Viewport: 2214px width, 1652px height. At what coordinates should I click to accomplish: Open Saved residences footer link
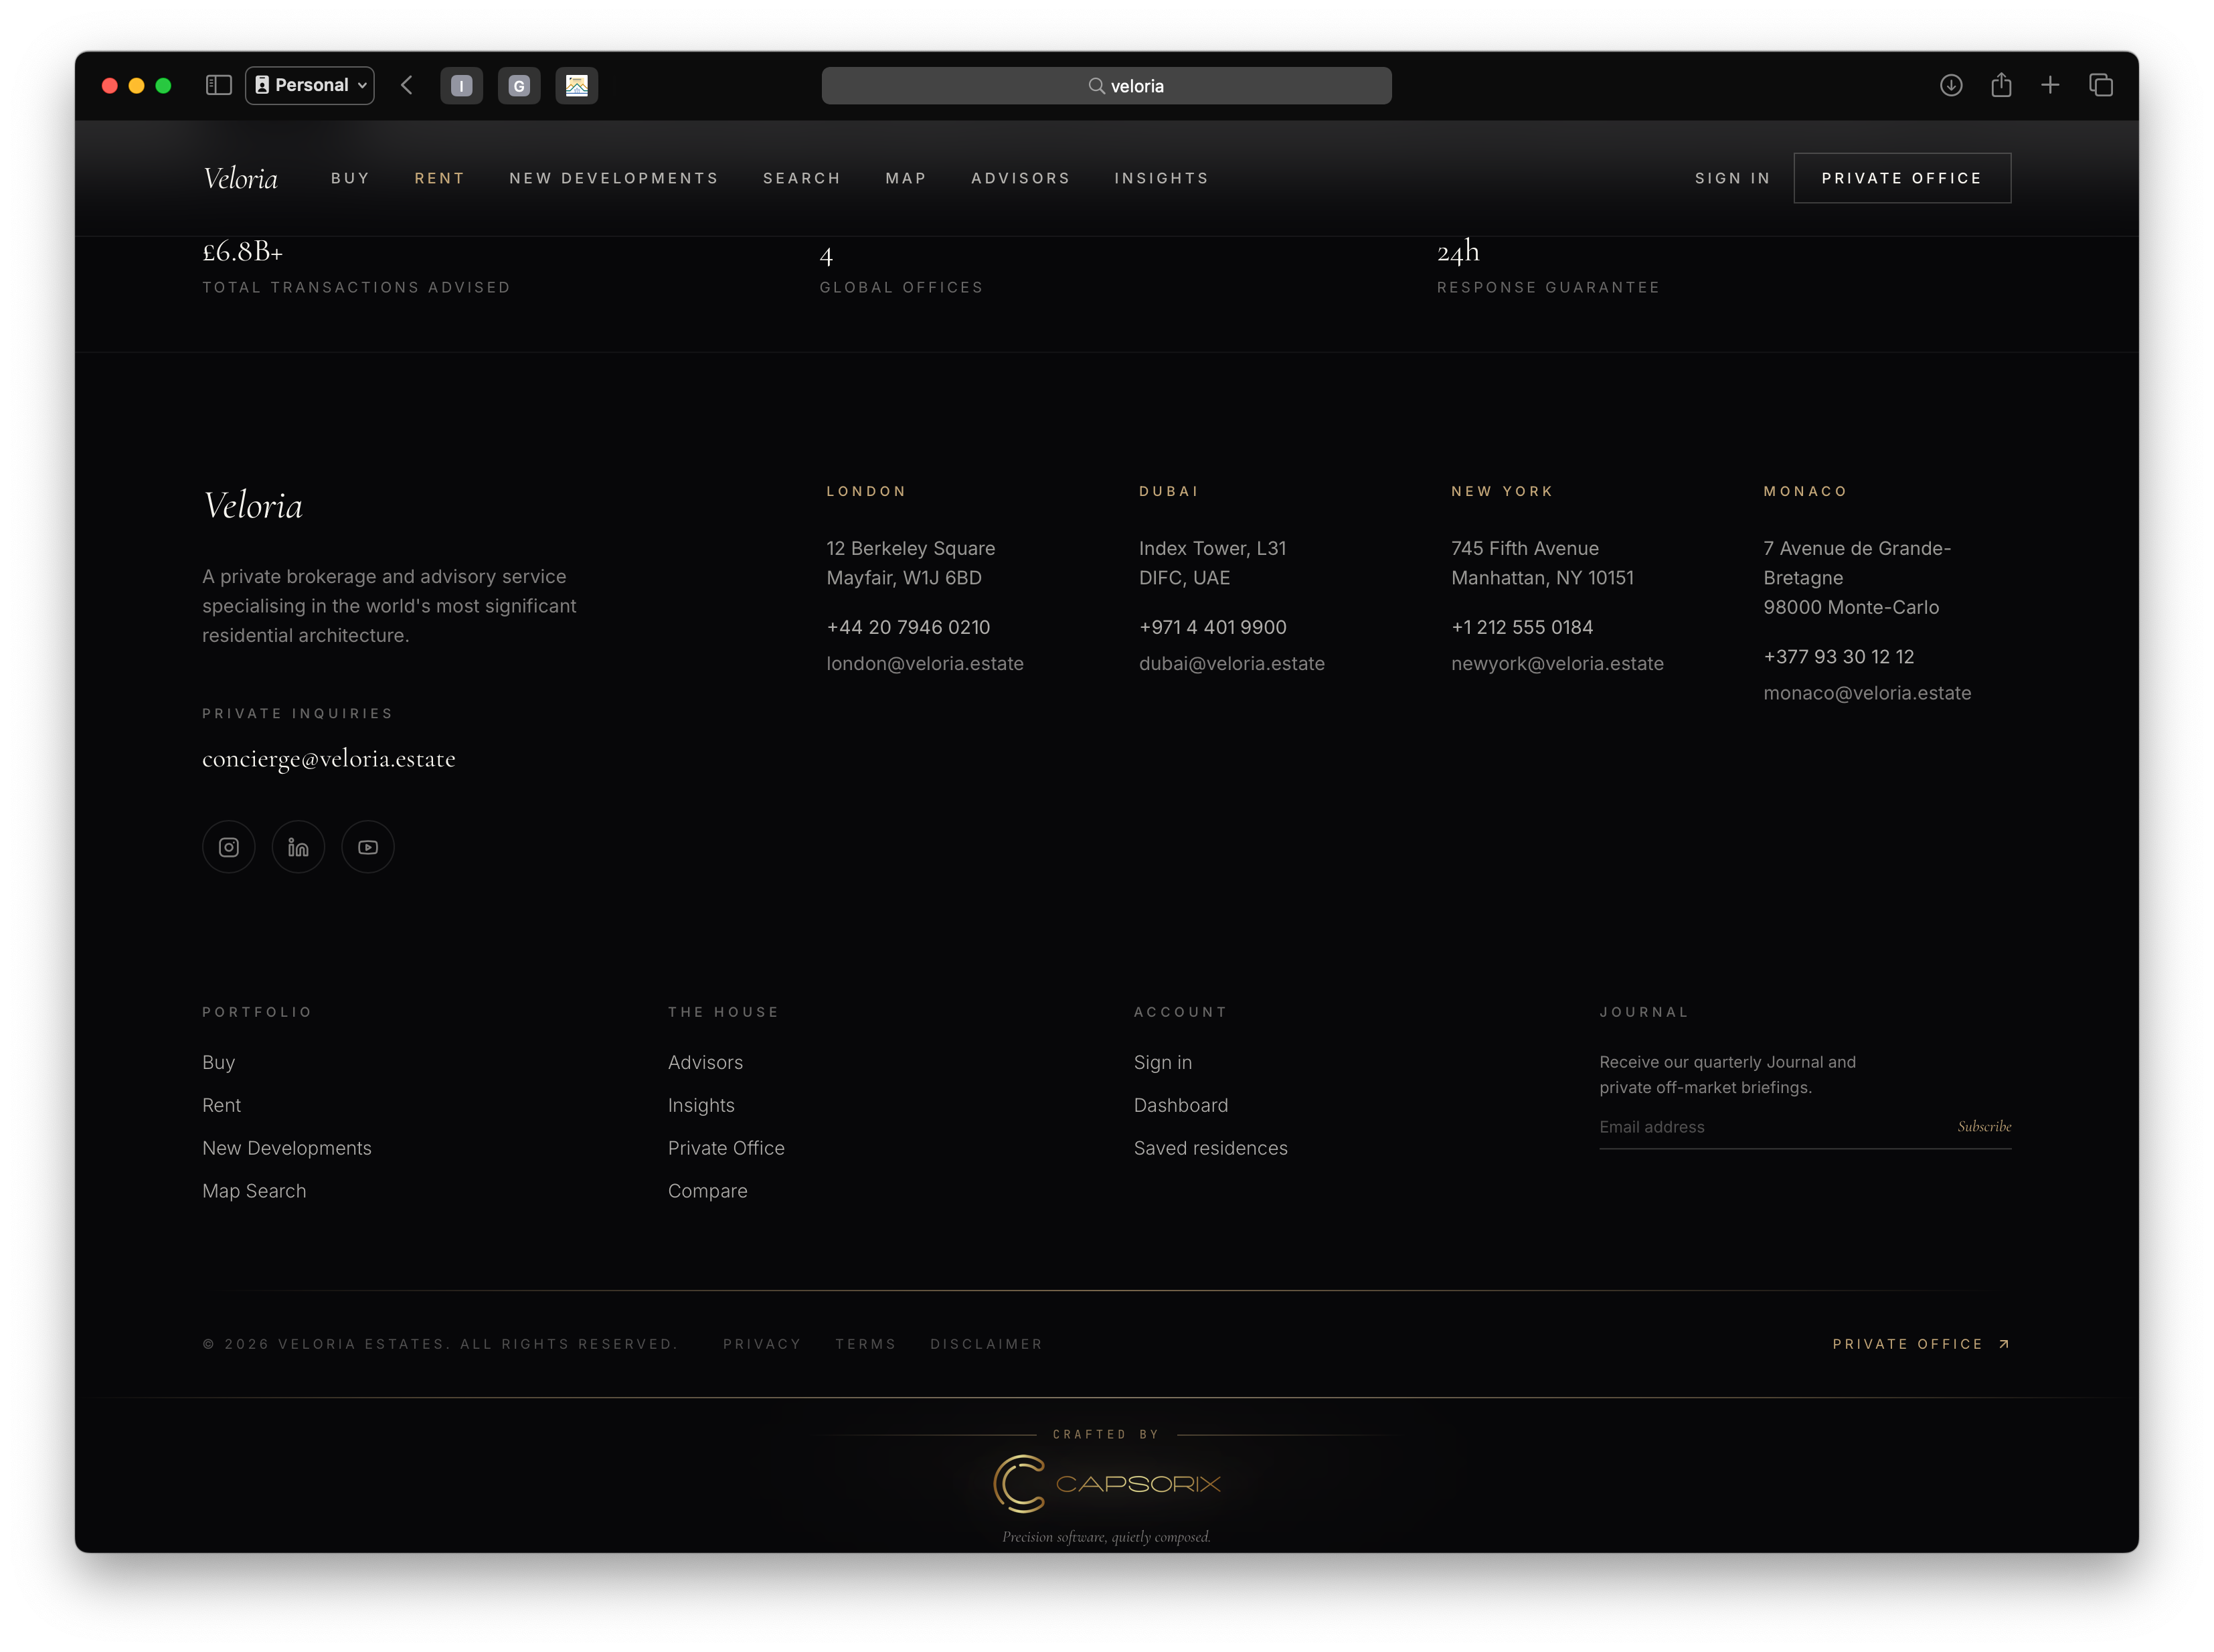tap(1211, 1148)
